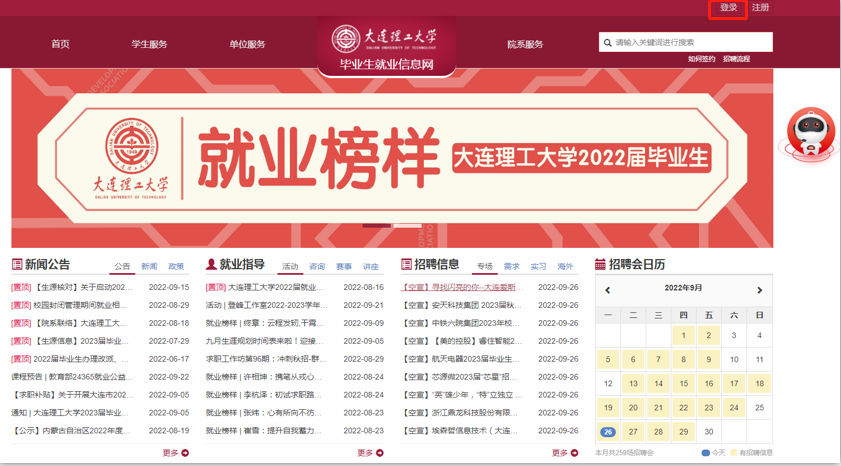The height and width of the screenshot is (466, 841).
Task: Click the search magnifier icon
Action: 607,42
